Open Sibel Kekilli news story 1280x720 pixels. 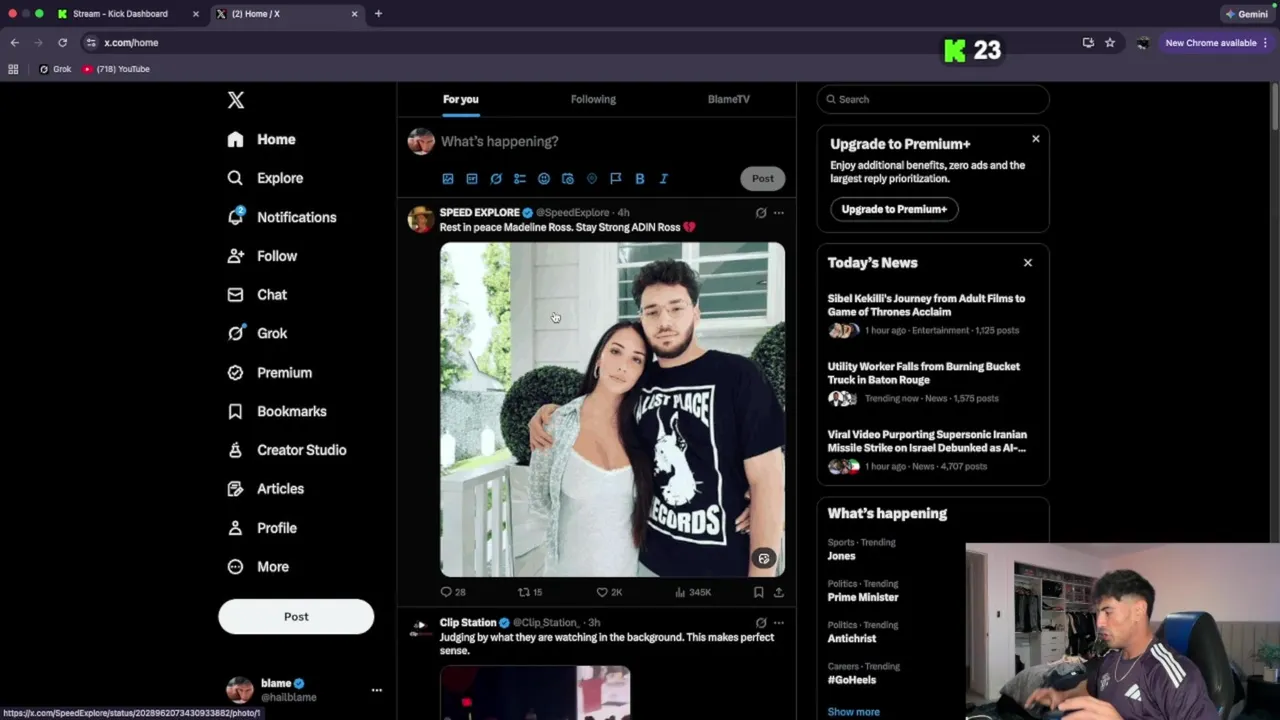click(x=932, y=314)
